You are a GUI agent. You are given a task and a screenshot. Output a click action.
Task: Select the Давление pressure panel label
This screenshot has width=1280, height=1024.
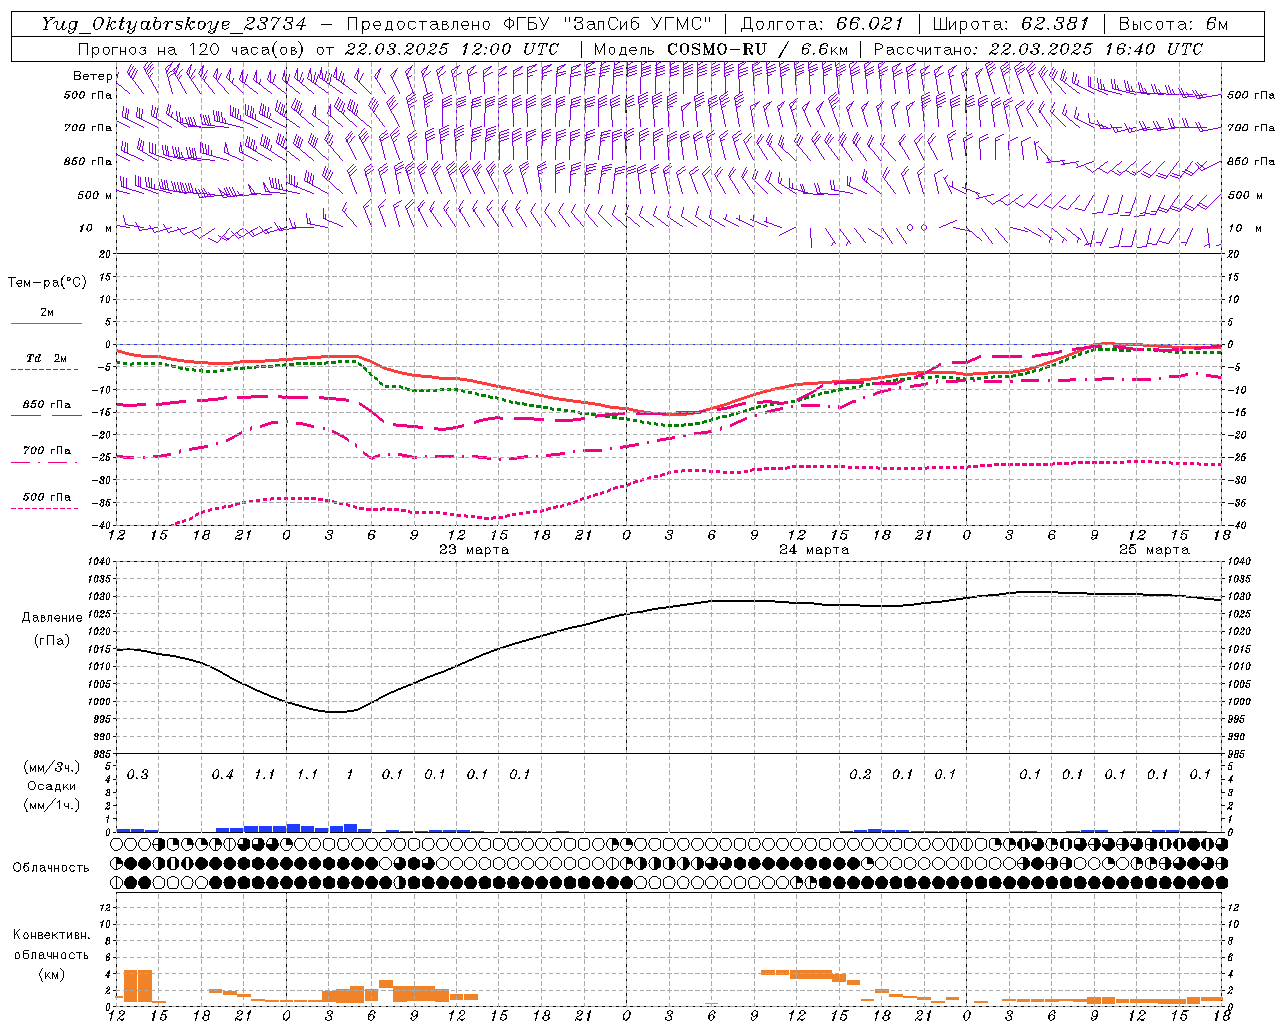tap(52, 618)
